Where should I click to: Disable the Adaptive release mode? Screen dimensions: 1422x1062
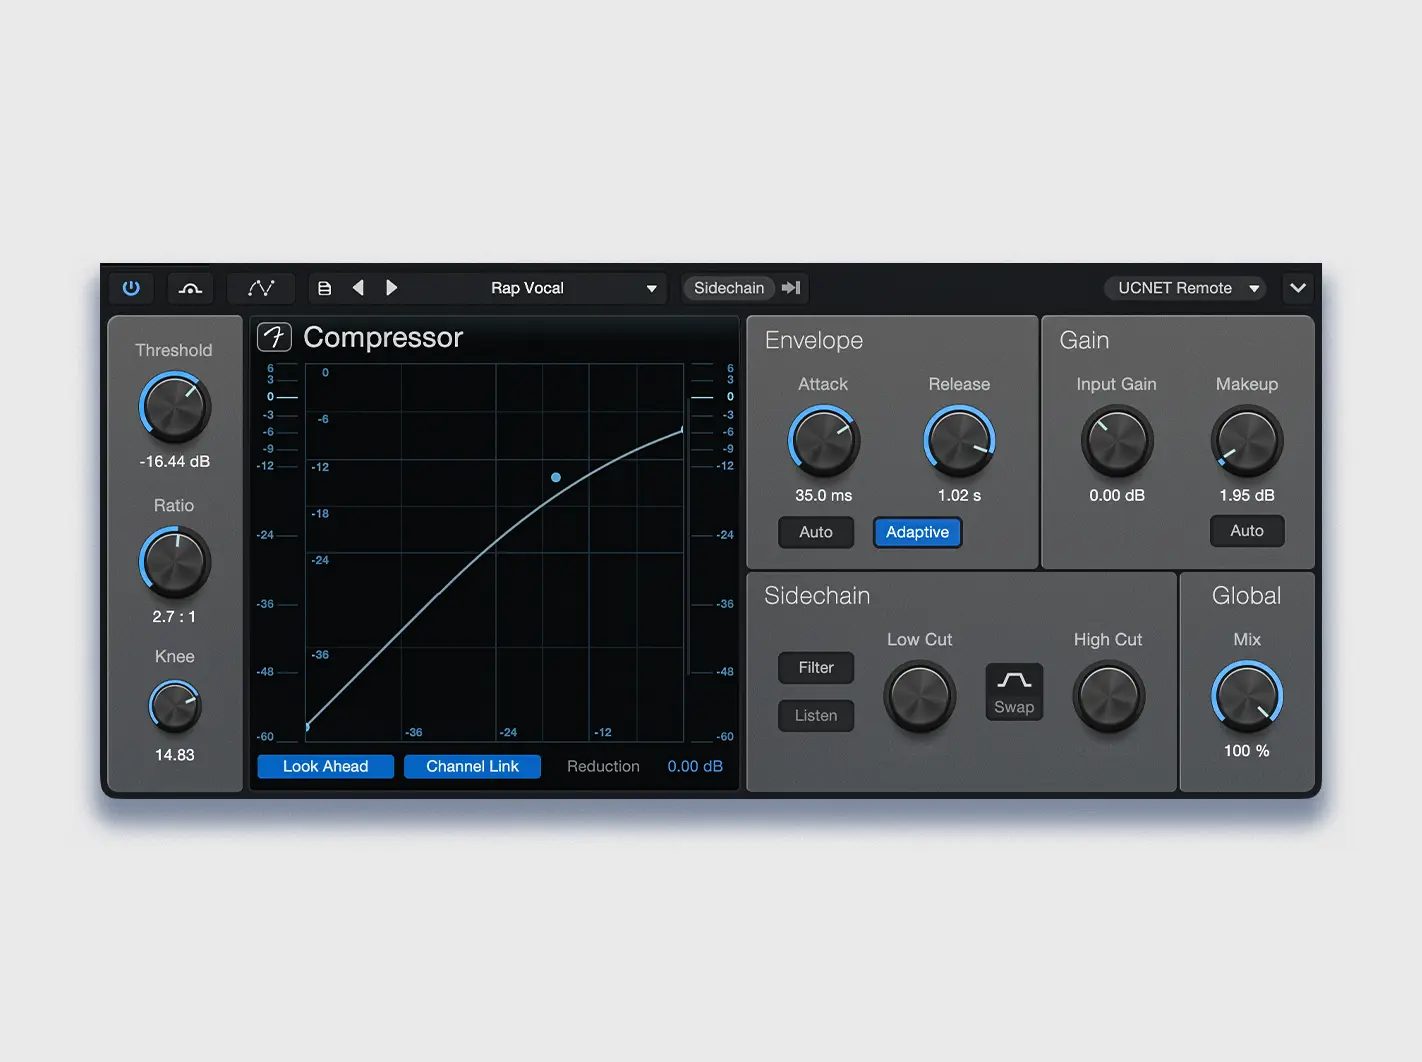(917, 532)
